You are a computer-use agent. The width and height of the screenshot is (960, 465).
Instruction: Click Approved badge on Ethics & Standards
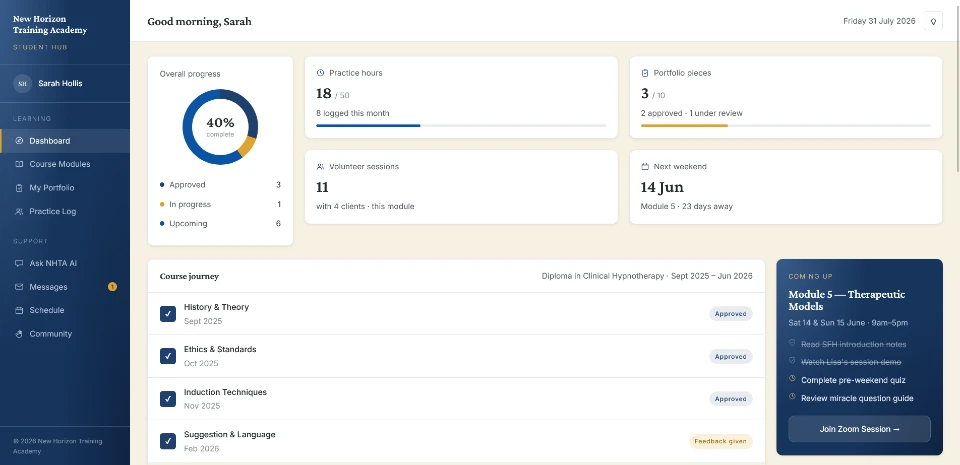730,357
